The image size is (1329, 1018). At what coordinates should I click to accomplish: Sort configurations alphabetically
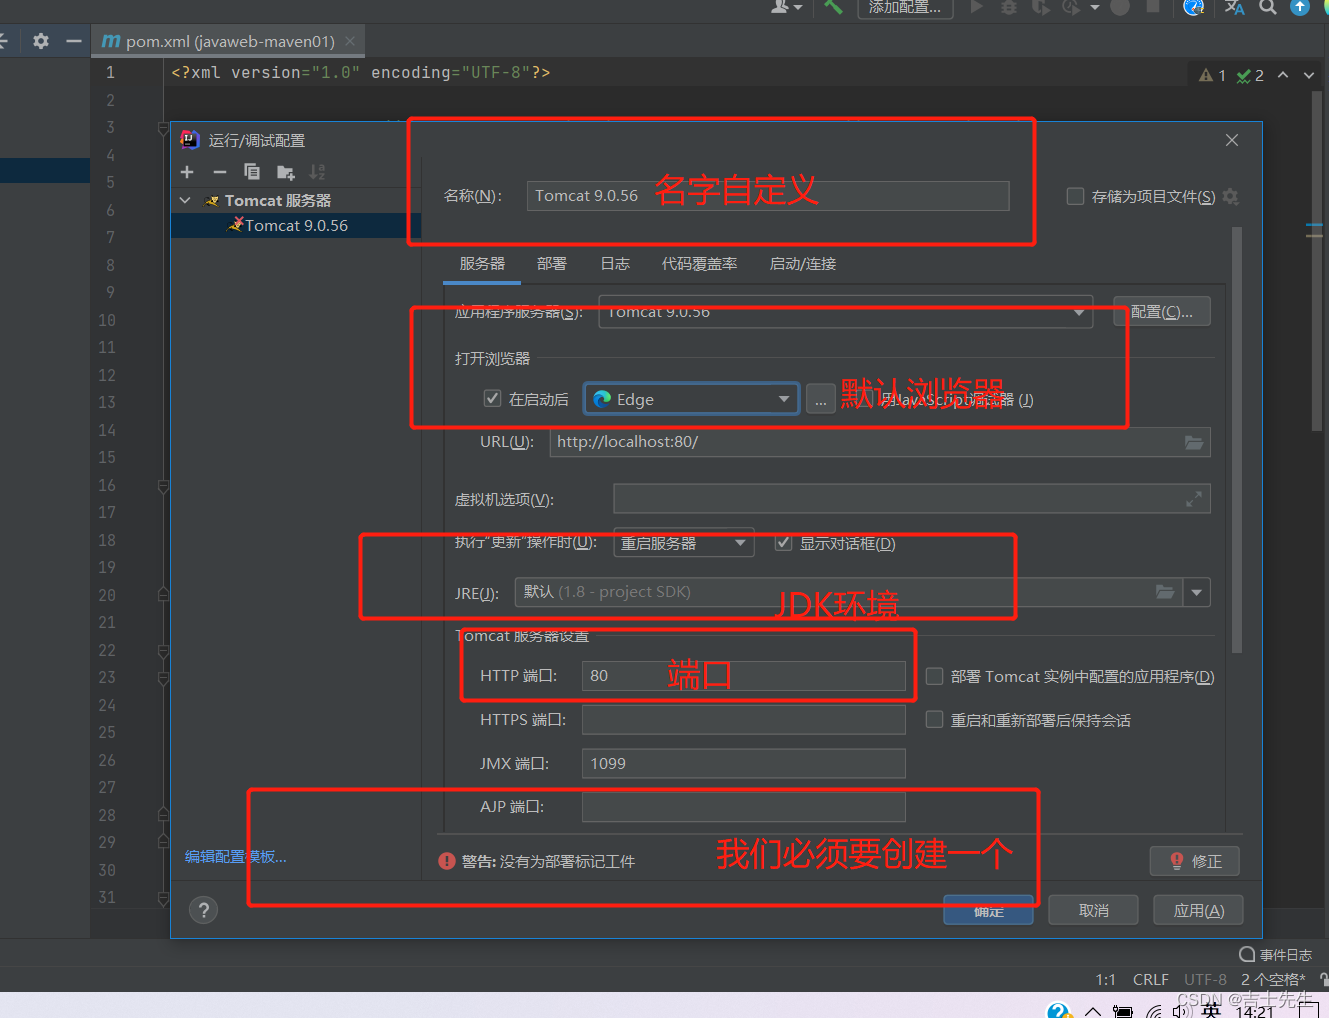pyautogui.click(x=318, y=172)
